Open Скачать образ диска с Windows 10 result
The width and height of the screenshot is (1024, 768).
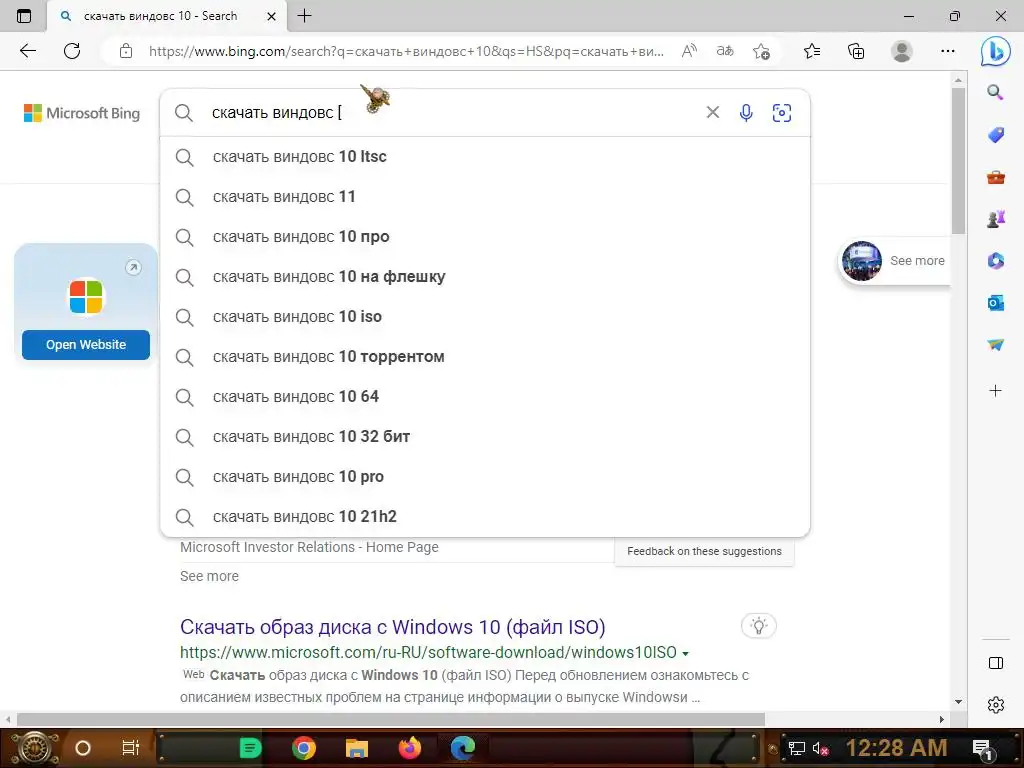[x=392, y=627]
